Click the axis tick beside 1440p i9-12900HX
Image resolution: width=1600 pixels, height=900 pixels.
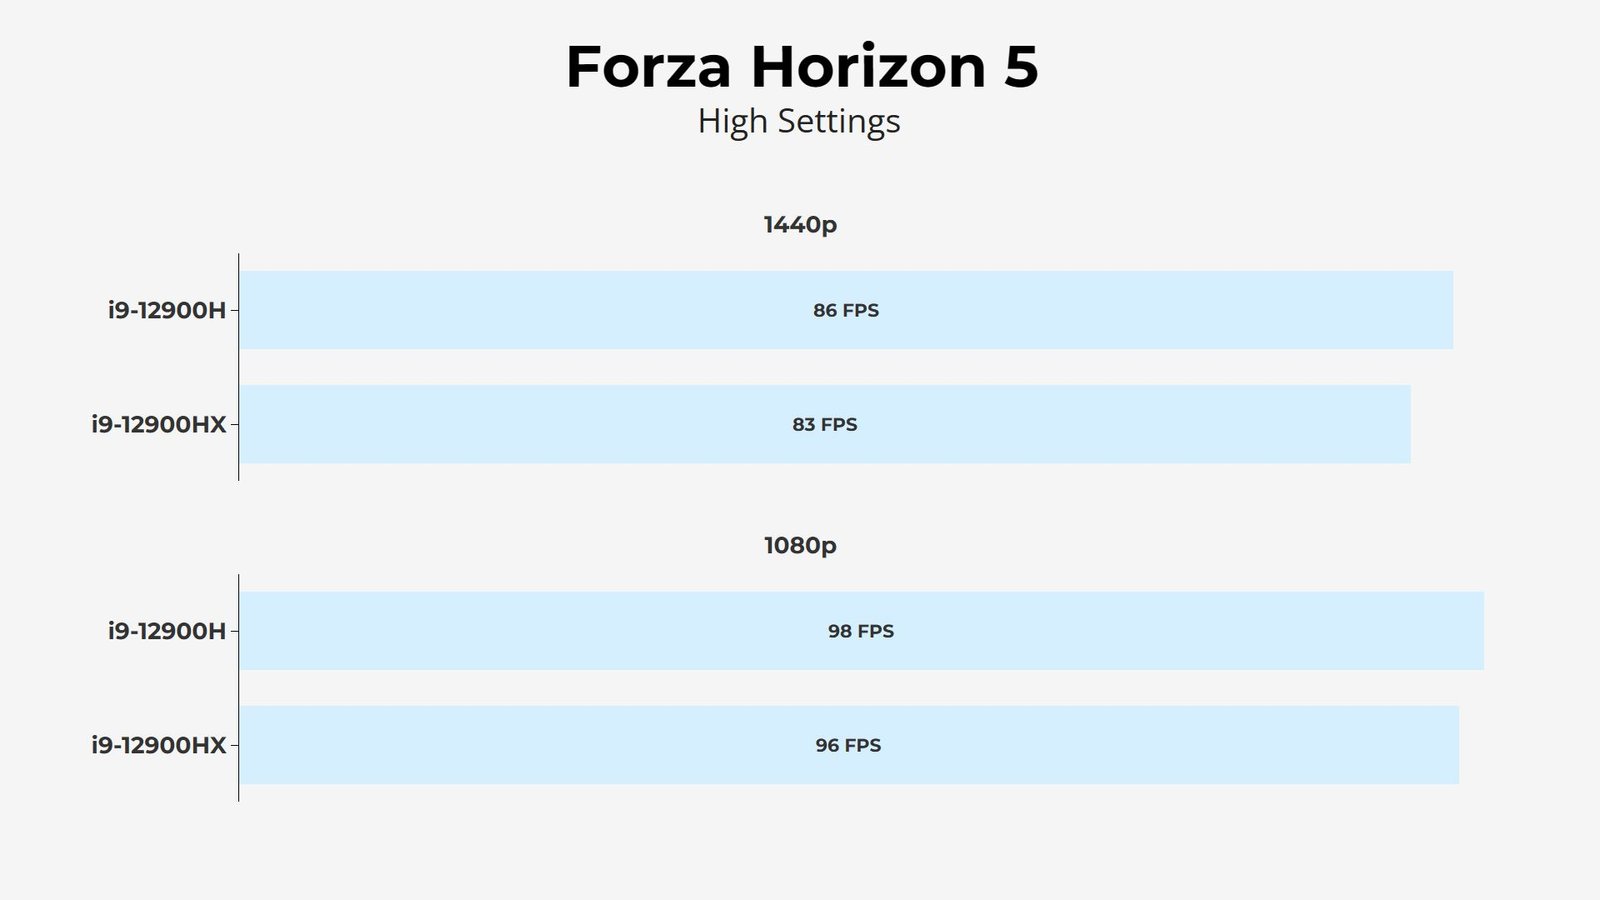pos(234,424)
